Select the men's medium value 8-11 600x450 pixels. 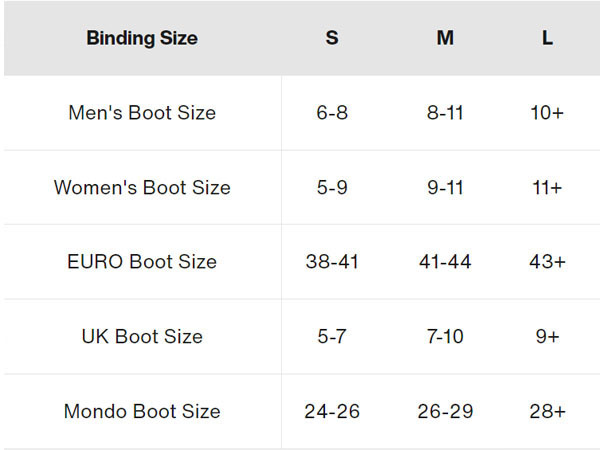click(445, 113)
